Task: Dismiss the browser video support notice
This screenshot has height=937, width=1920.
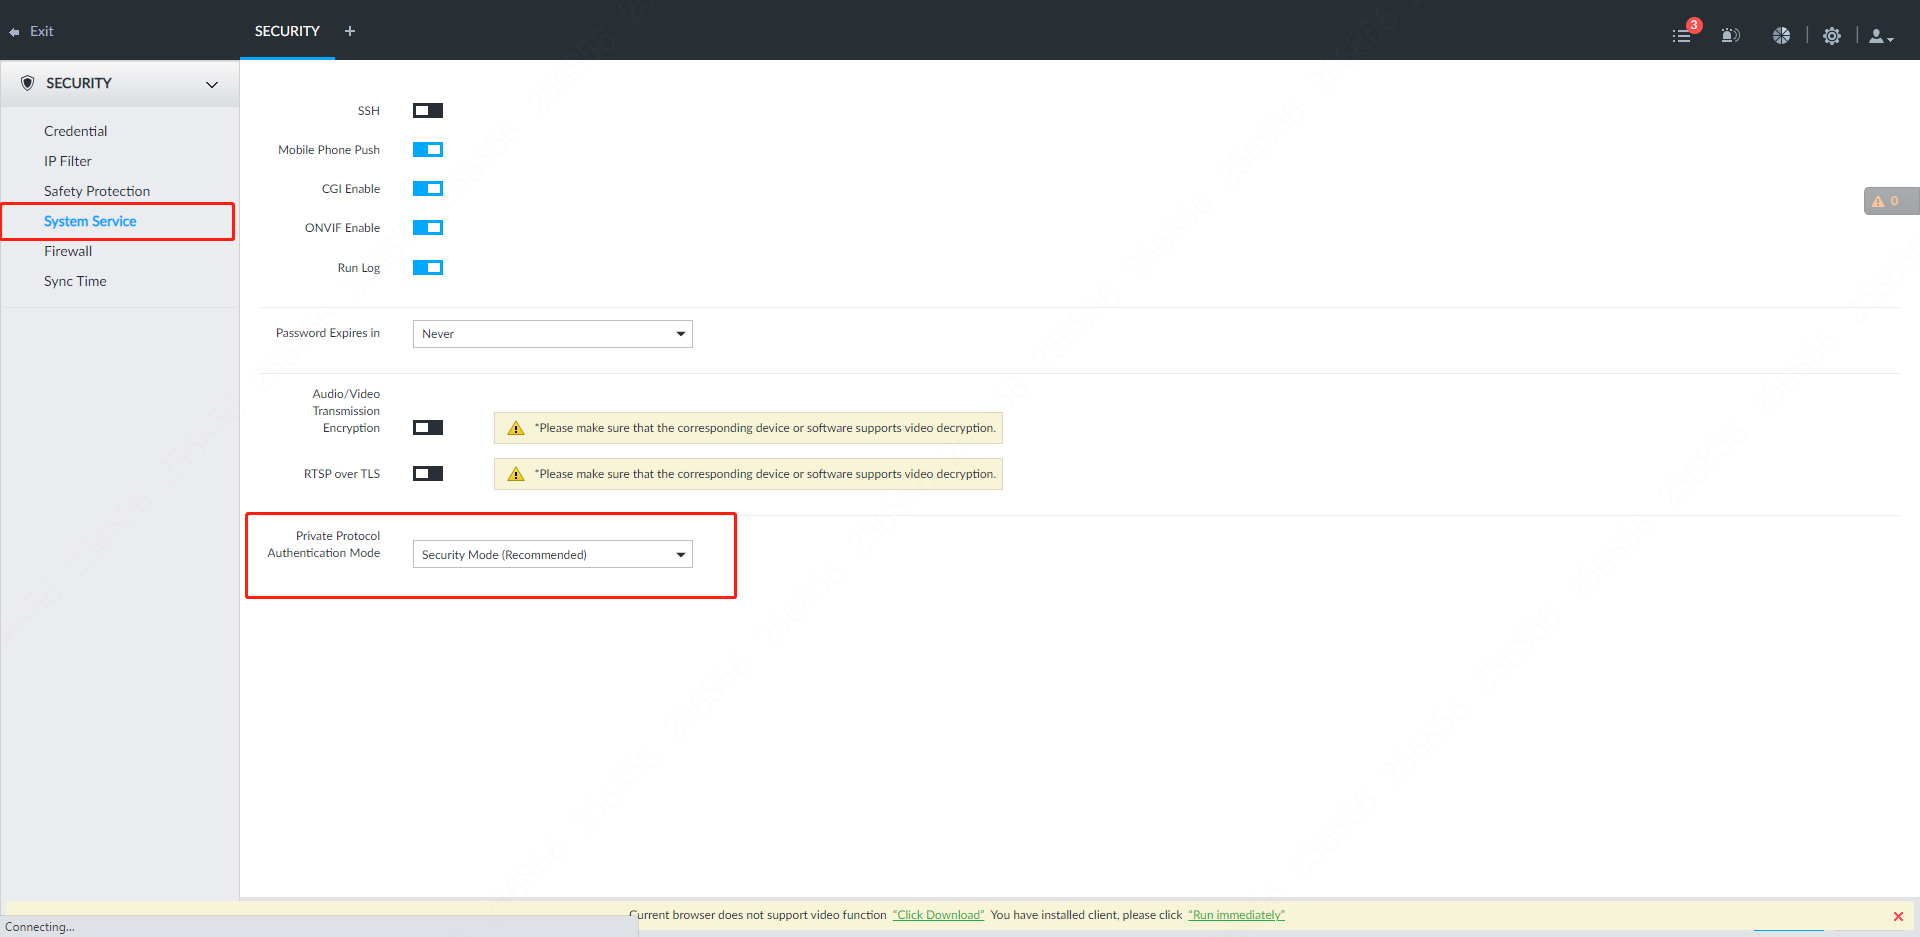Action: [x=1897, y=915]
